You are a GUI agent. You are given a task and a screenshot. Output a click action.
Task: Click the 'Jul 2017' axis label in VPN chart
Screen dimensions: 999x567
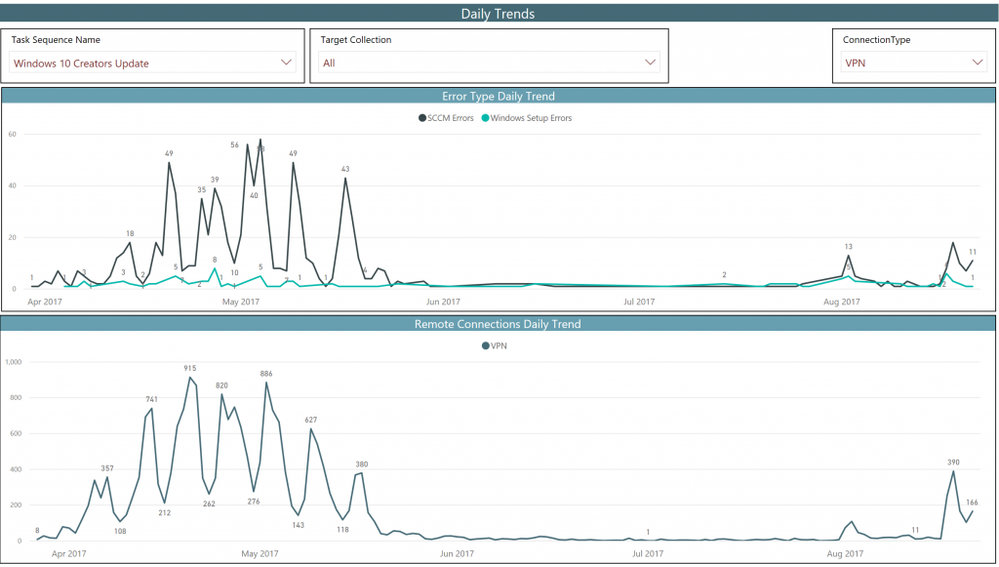click(x=648, y=554)
